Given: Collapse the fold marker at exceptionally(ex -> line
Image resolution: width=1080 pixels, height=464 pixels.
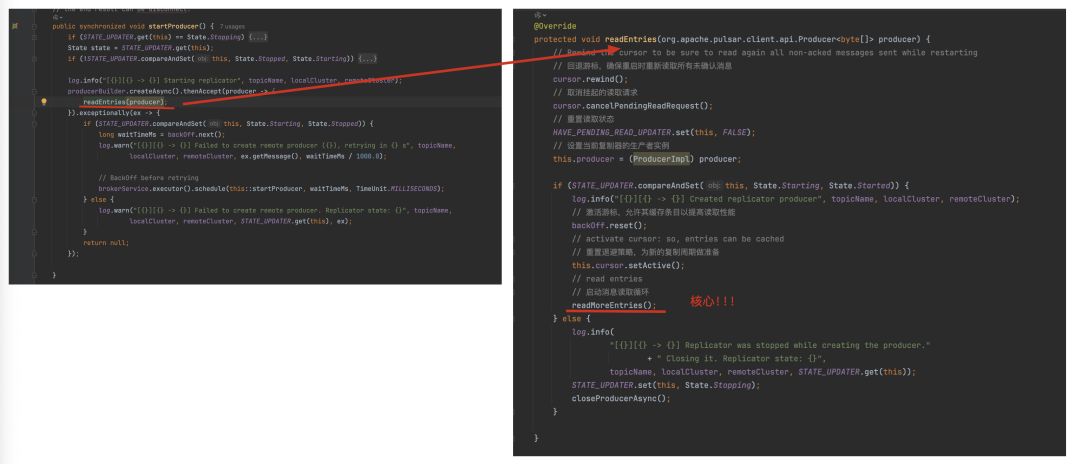Looking at the screenshot, I should (x=33, y=113).
